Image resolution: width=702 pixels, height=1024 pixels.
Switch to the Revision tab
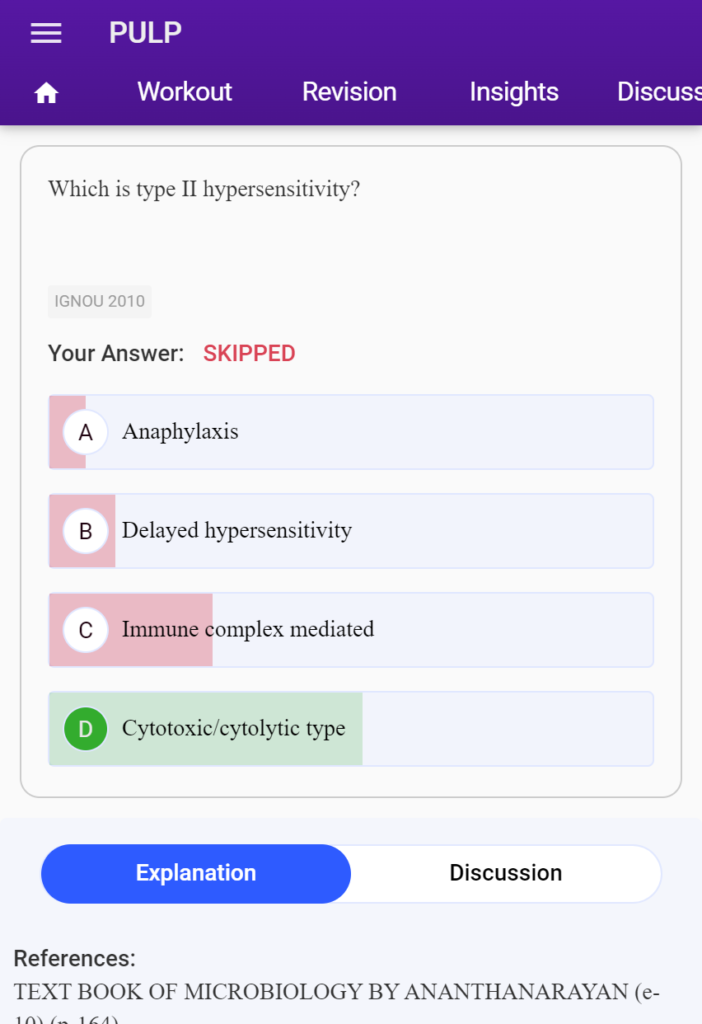(x=349, y=92)
